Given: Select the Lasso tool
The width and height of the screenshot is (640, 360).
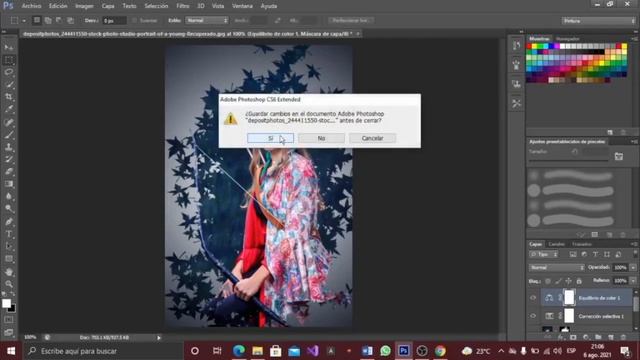Looking at the screenshot, I should (x=9, y=72).
